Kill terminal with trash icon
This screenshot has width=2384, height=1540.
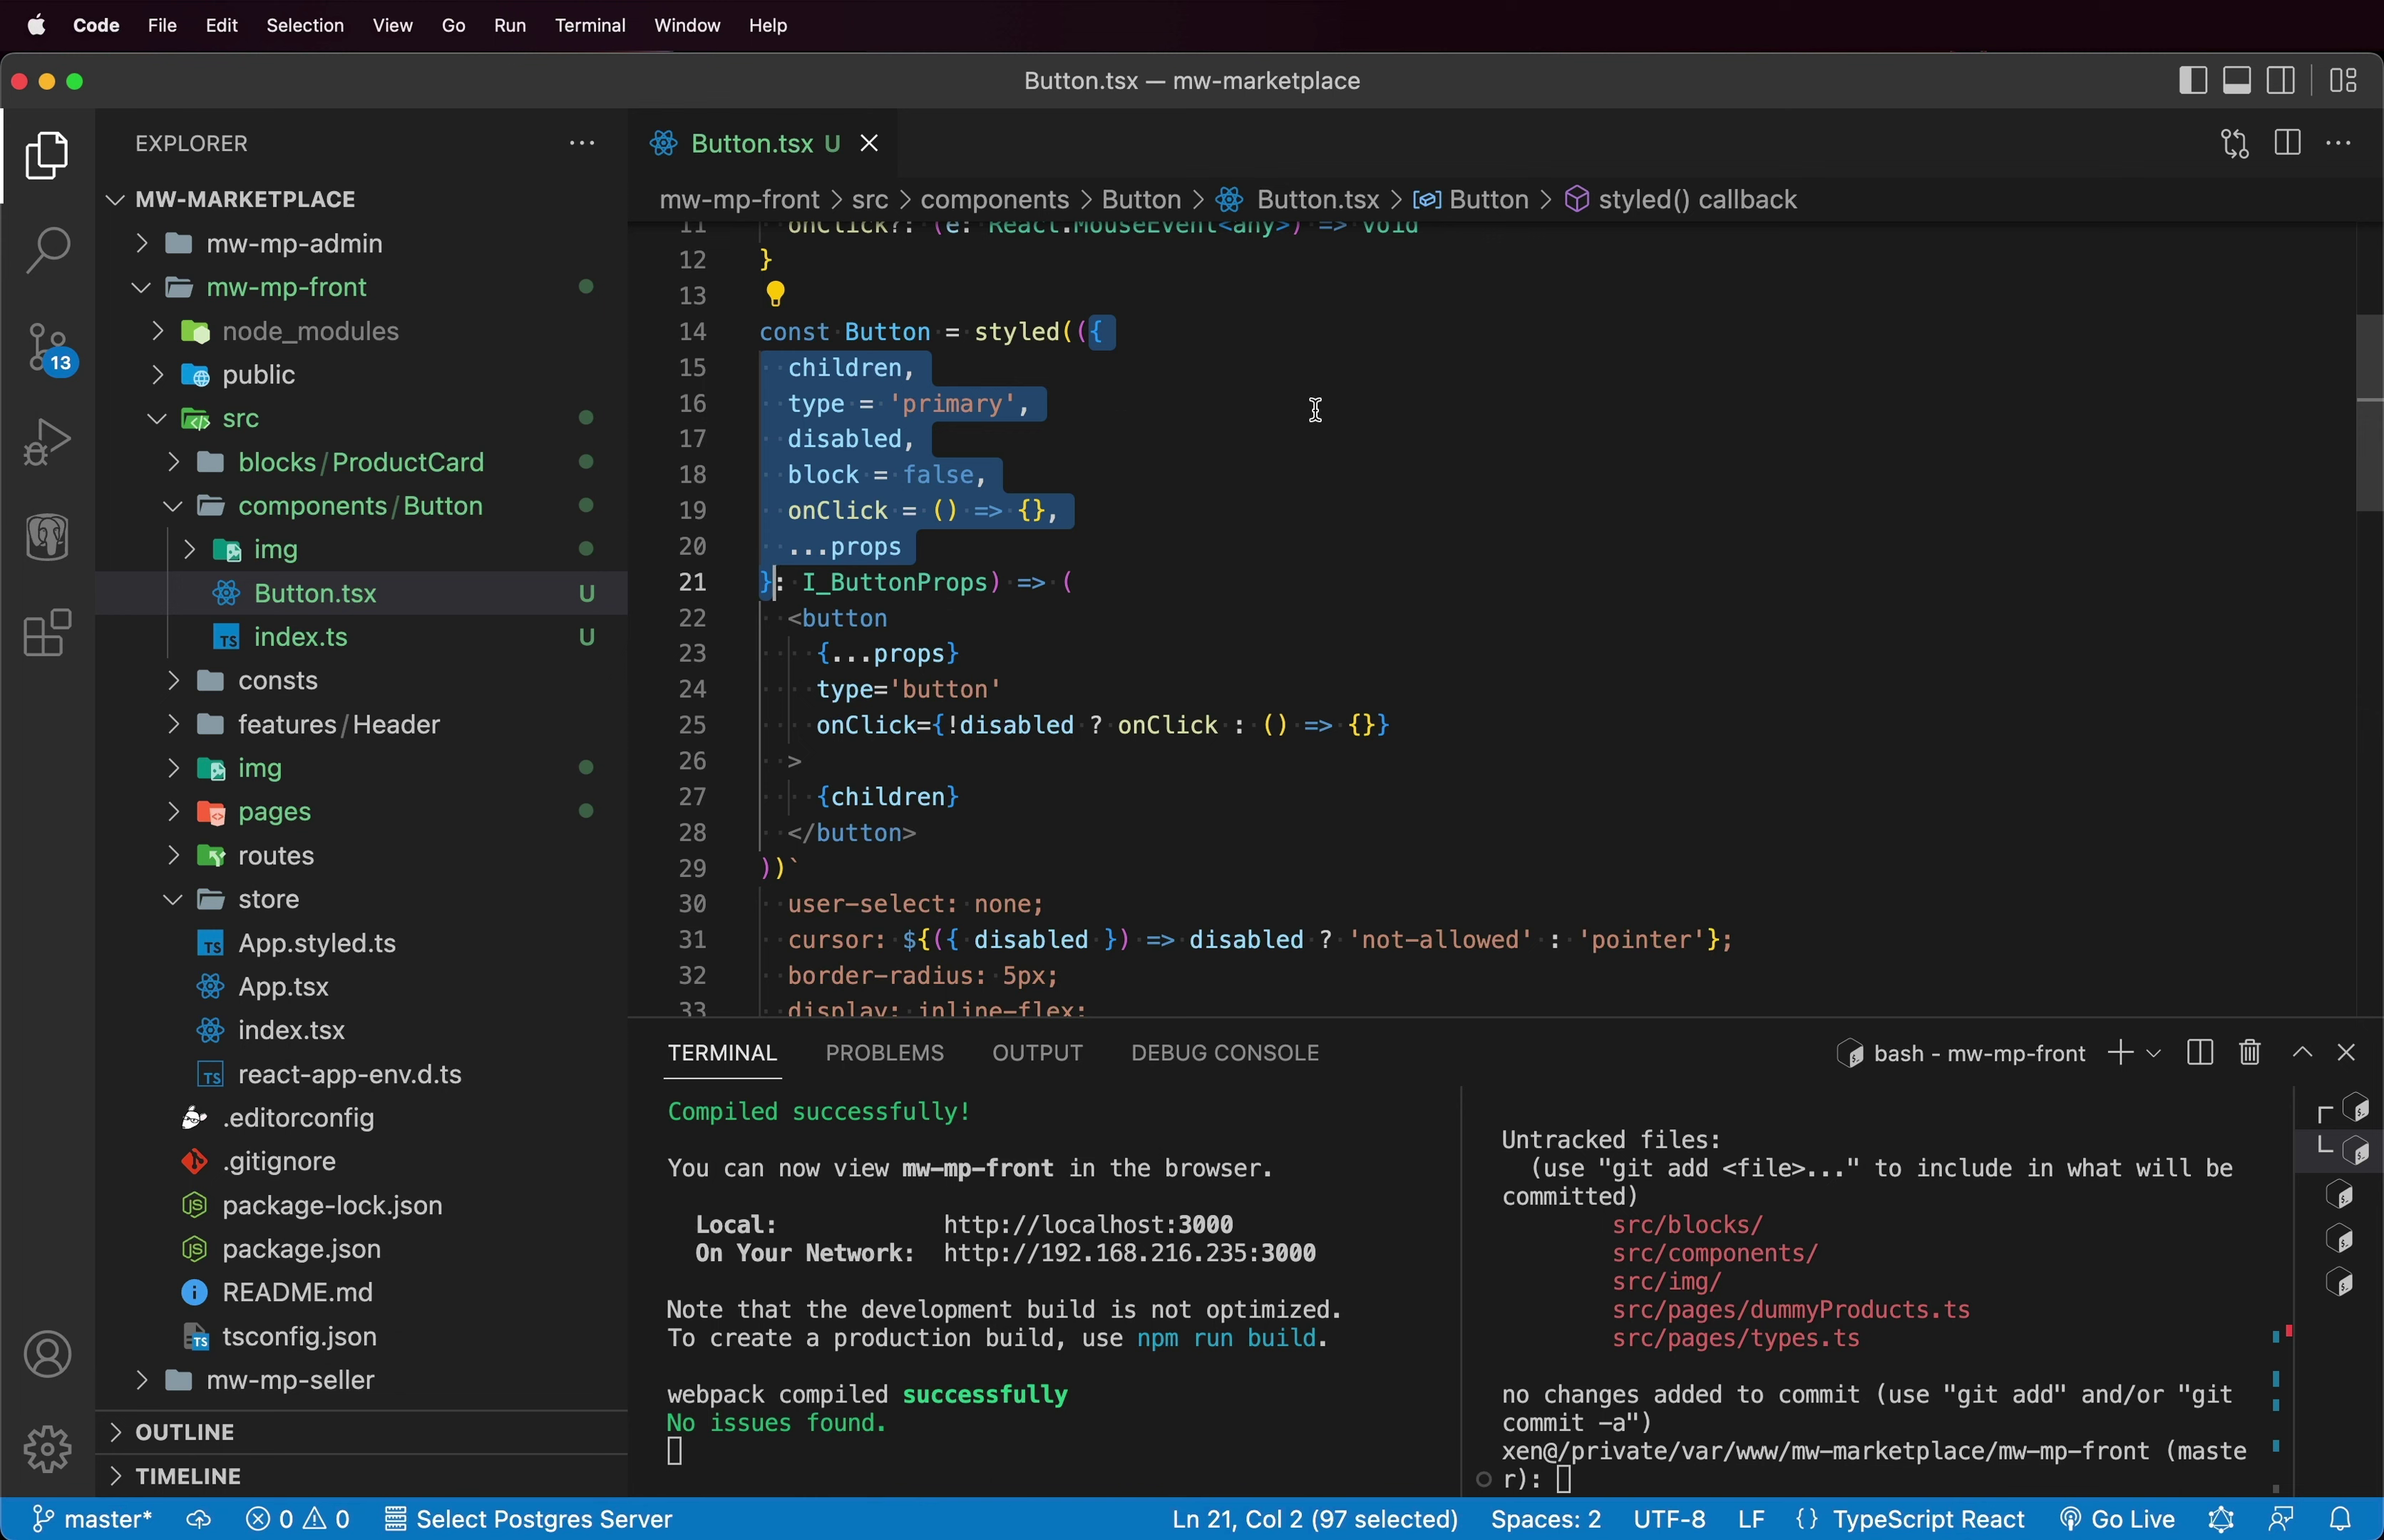point(2250,1052)
